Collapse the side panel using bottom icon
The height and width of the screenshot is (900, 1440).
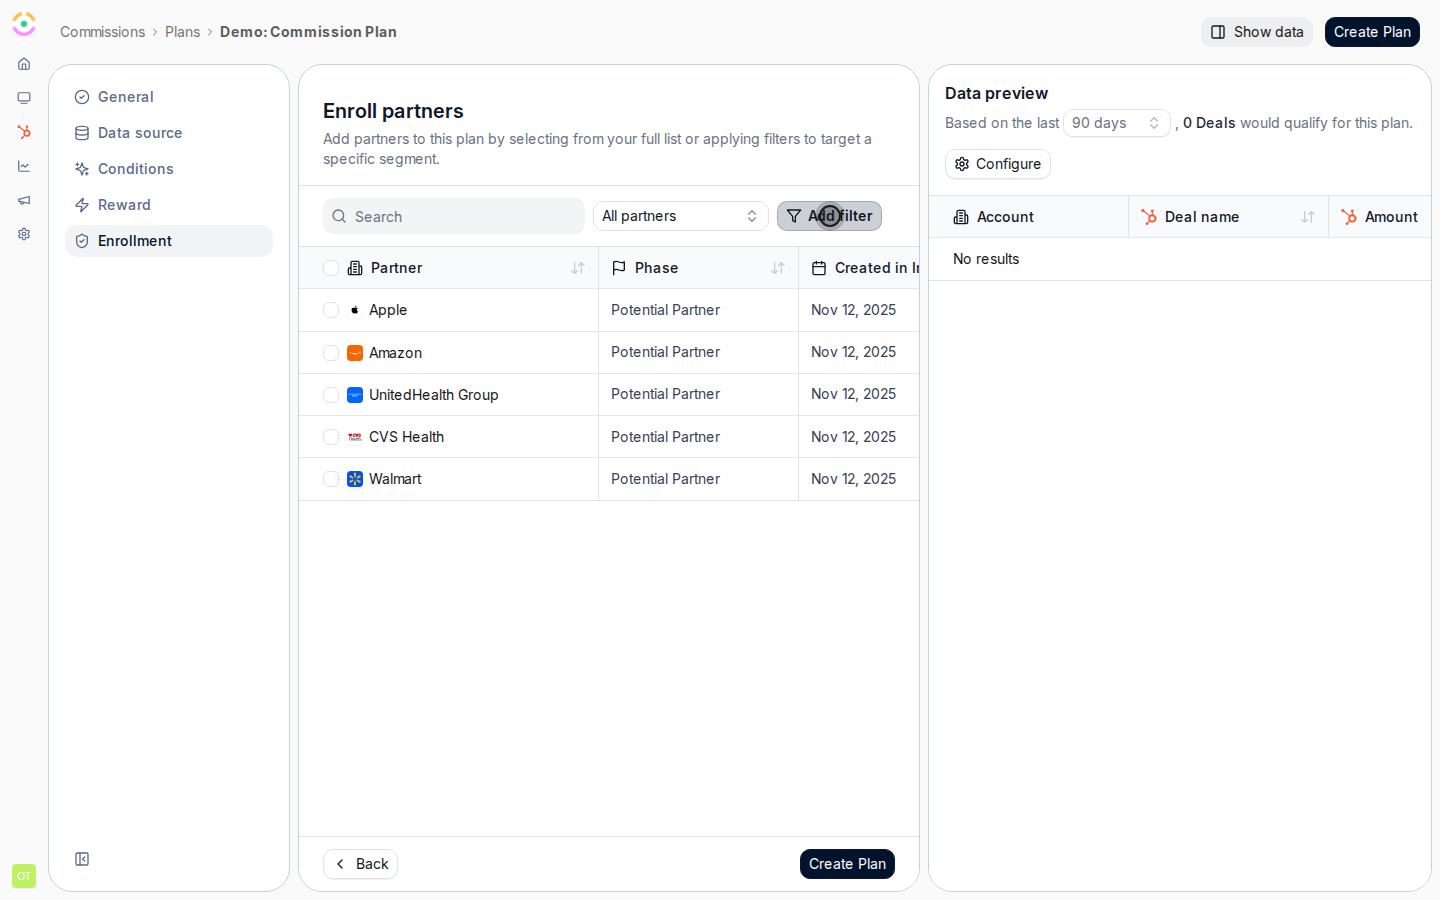pos(82,859)
